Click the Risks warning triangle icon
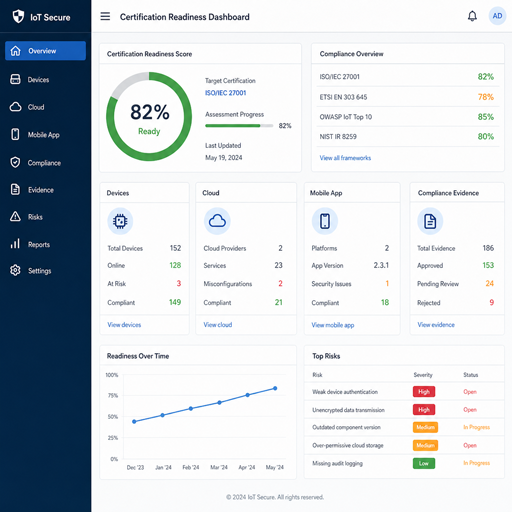This screenshot has width=512, height=512. [x=15, y=216]
